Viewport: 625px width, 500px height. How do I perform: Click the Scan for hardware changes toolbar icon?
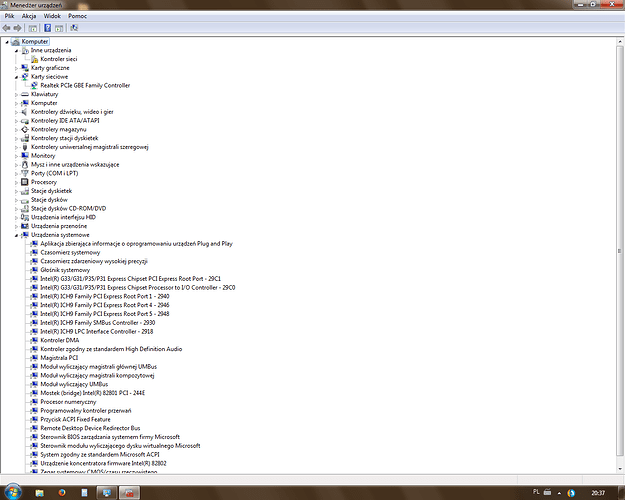pos(74,28)
